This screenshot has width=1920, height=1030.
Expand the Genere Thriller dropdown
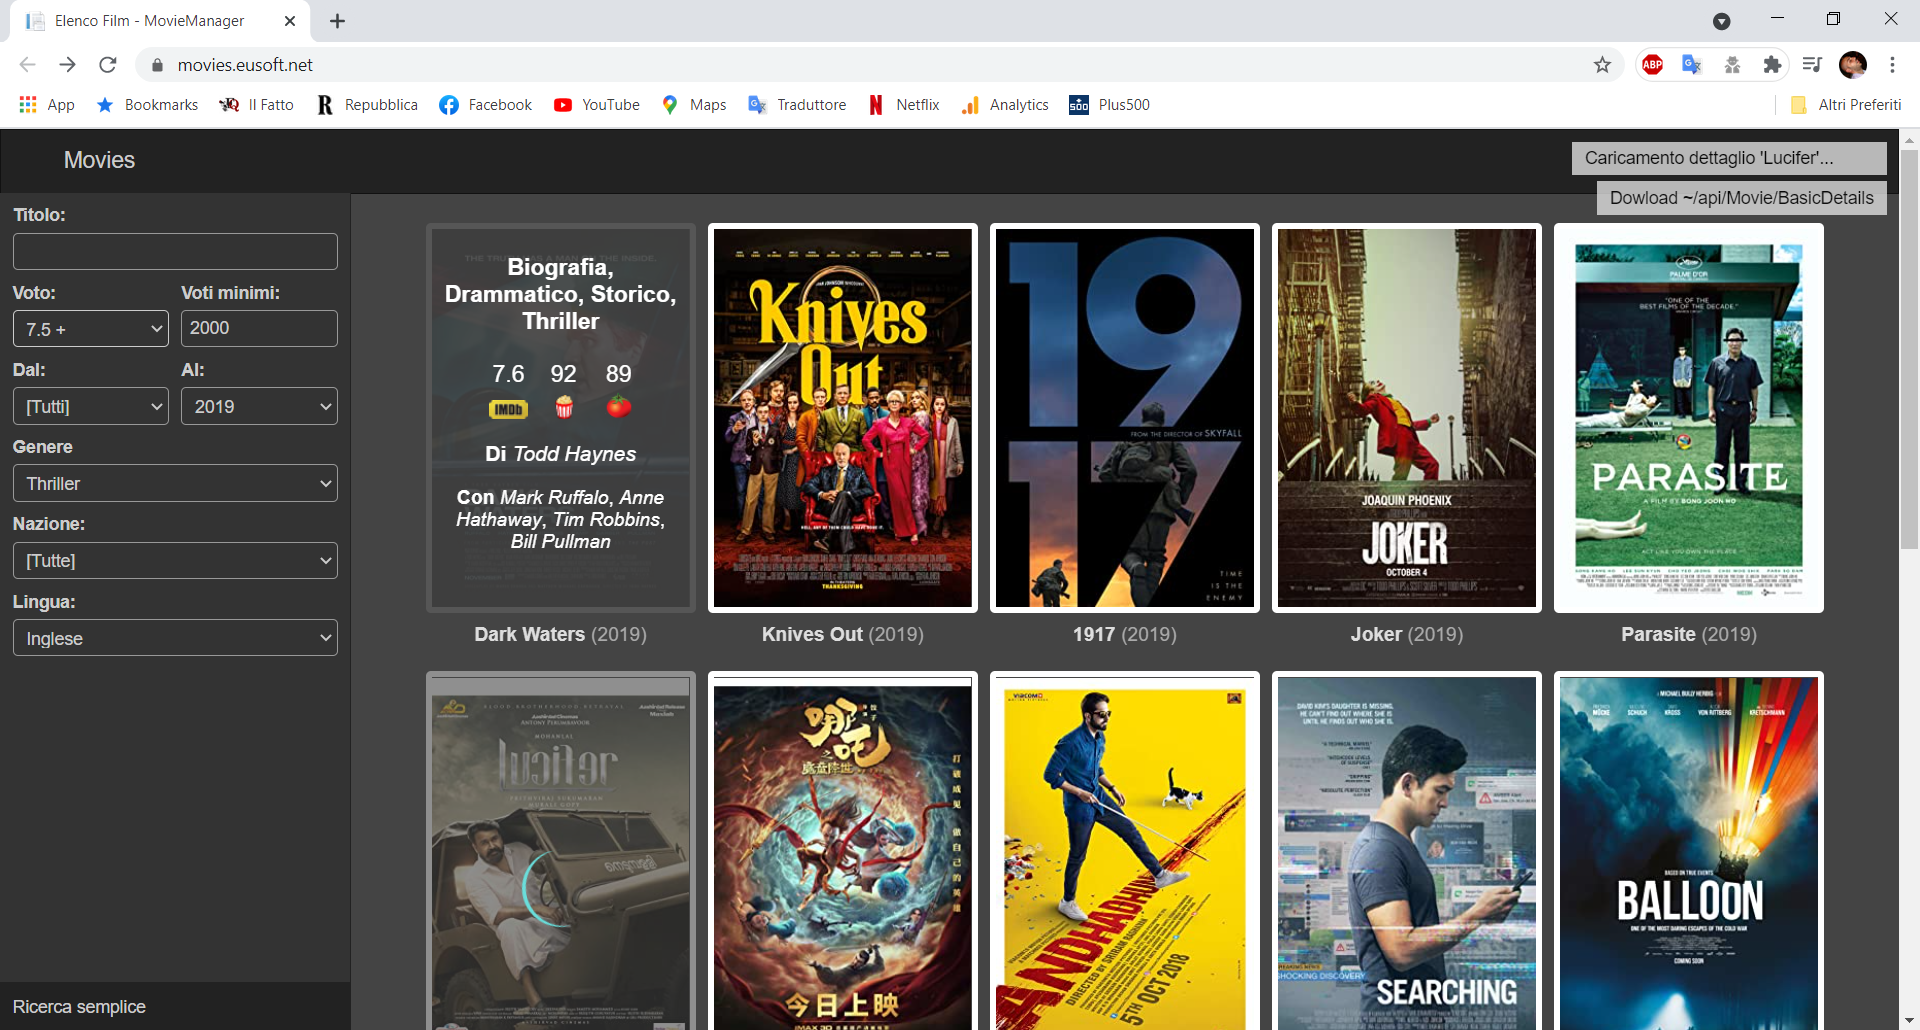pos(175,483)
